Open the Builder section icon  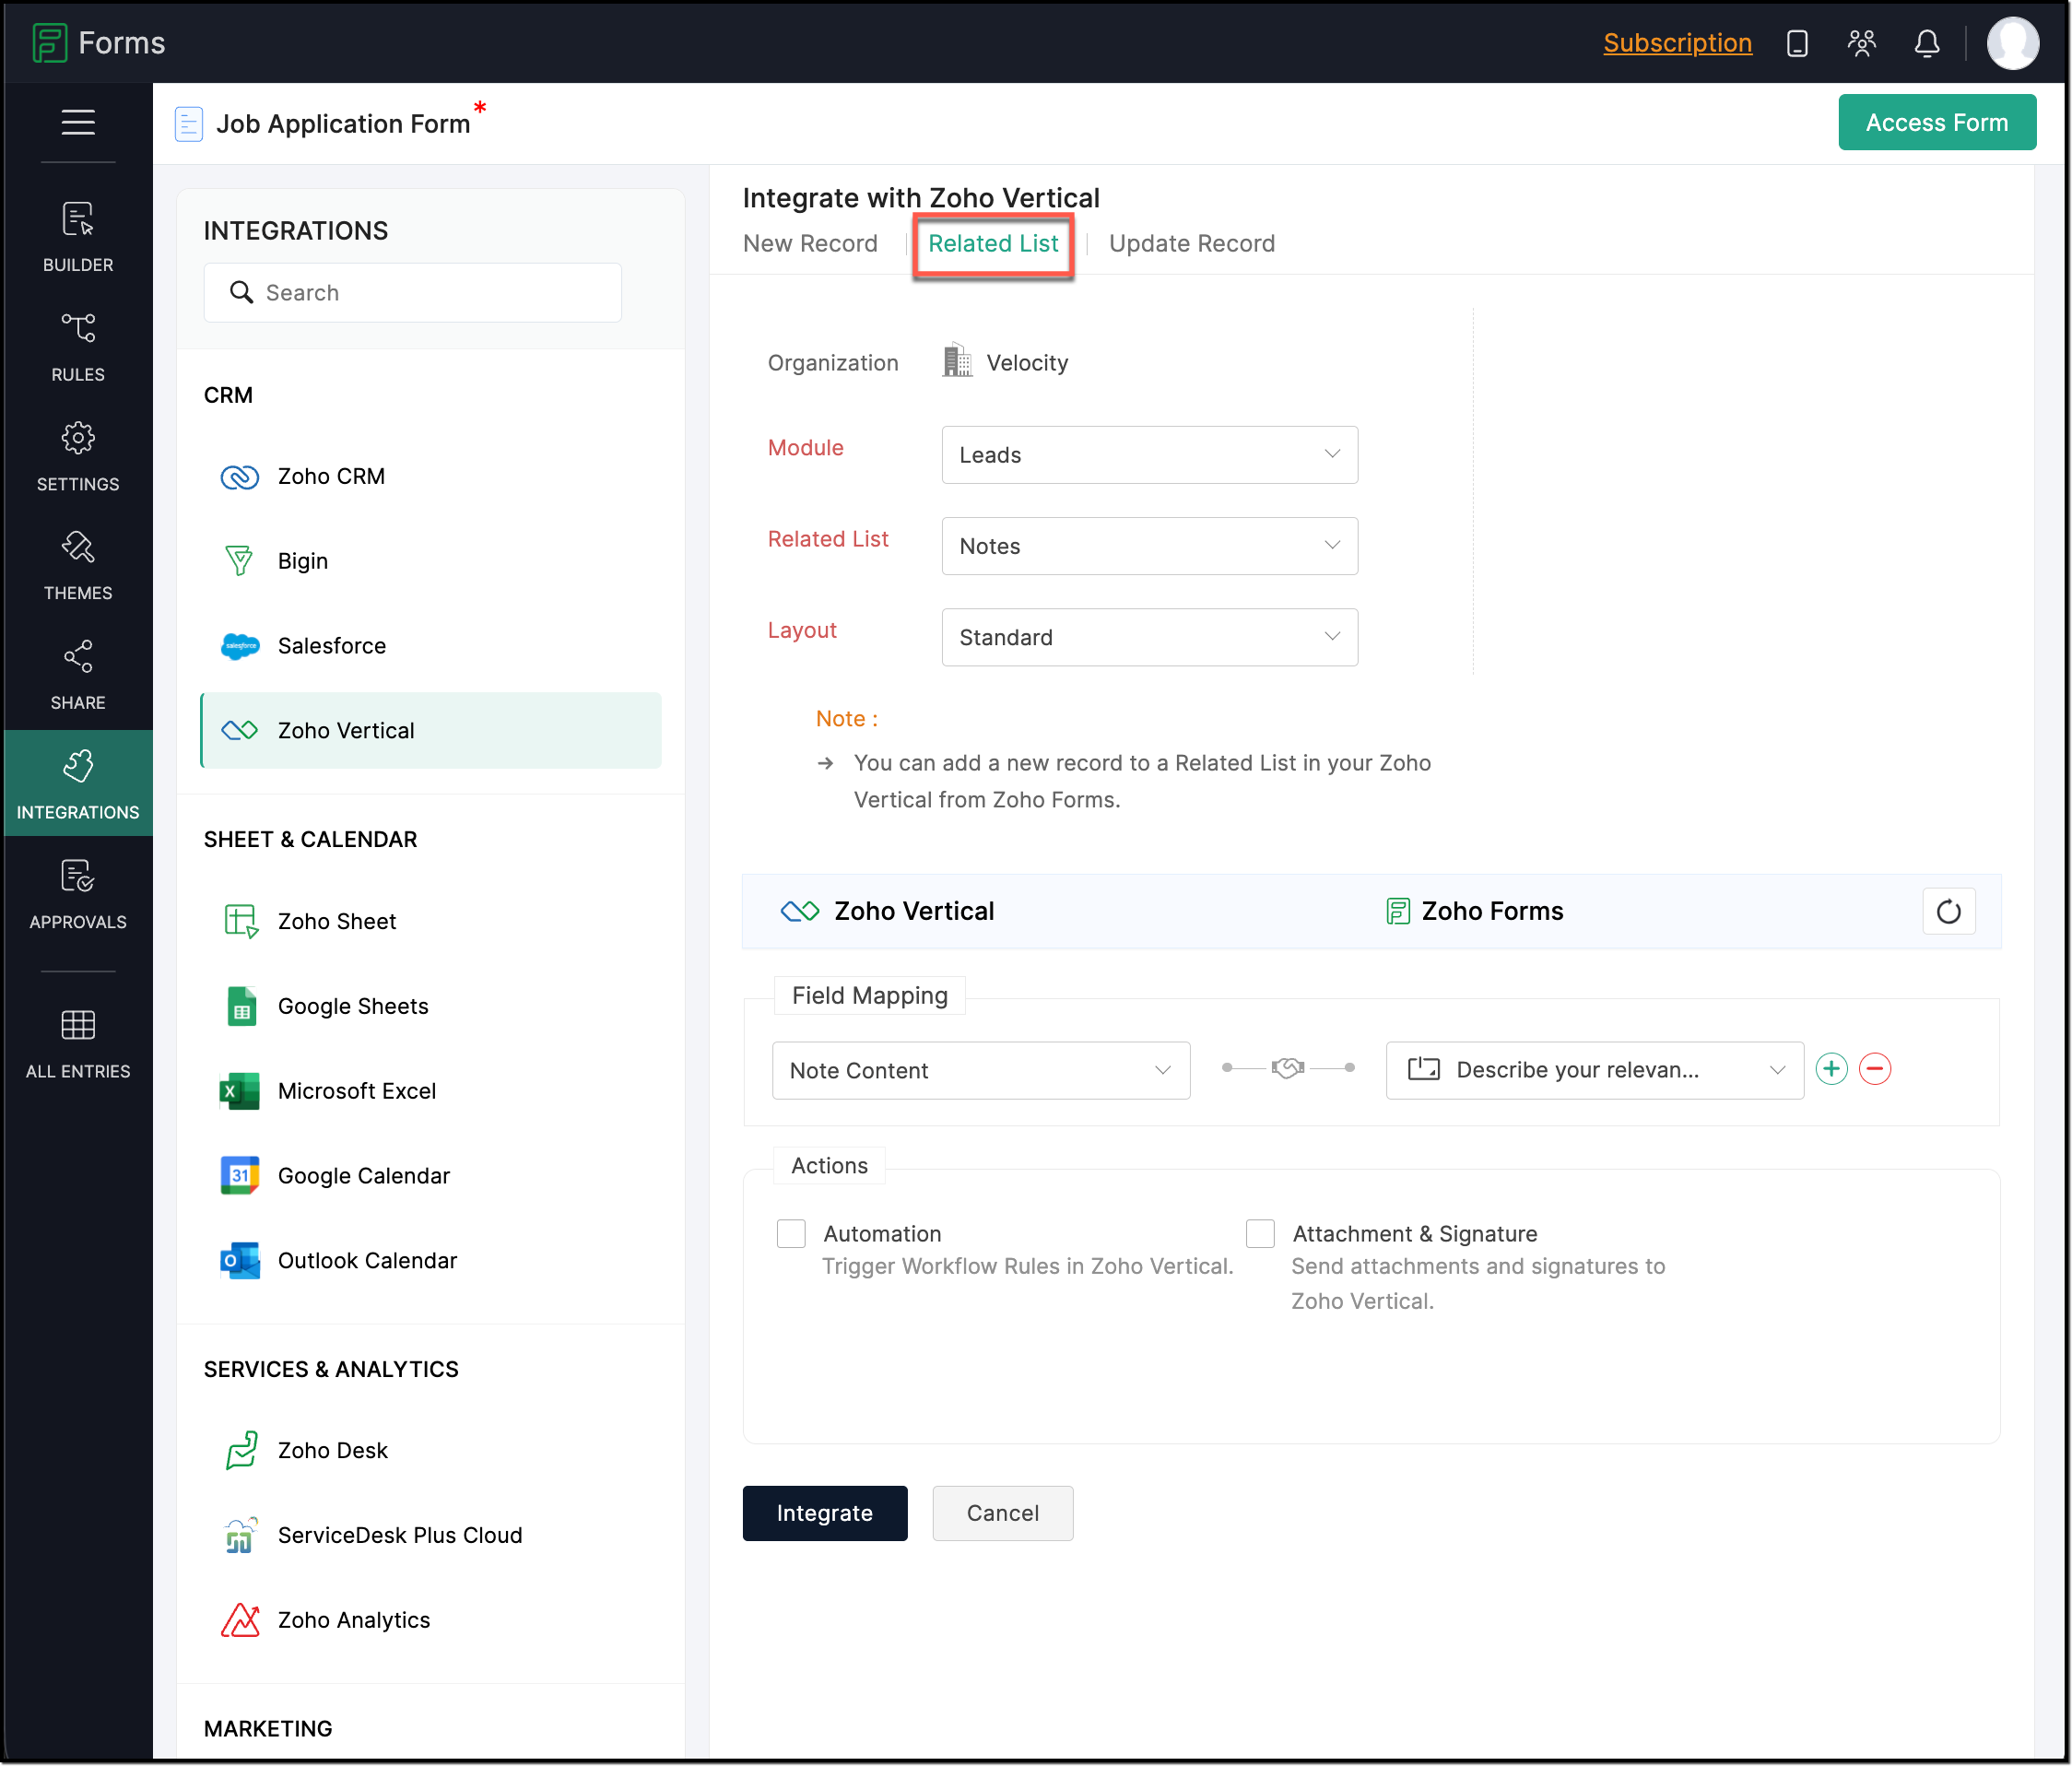coord(78,220)
